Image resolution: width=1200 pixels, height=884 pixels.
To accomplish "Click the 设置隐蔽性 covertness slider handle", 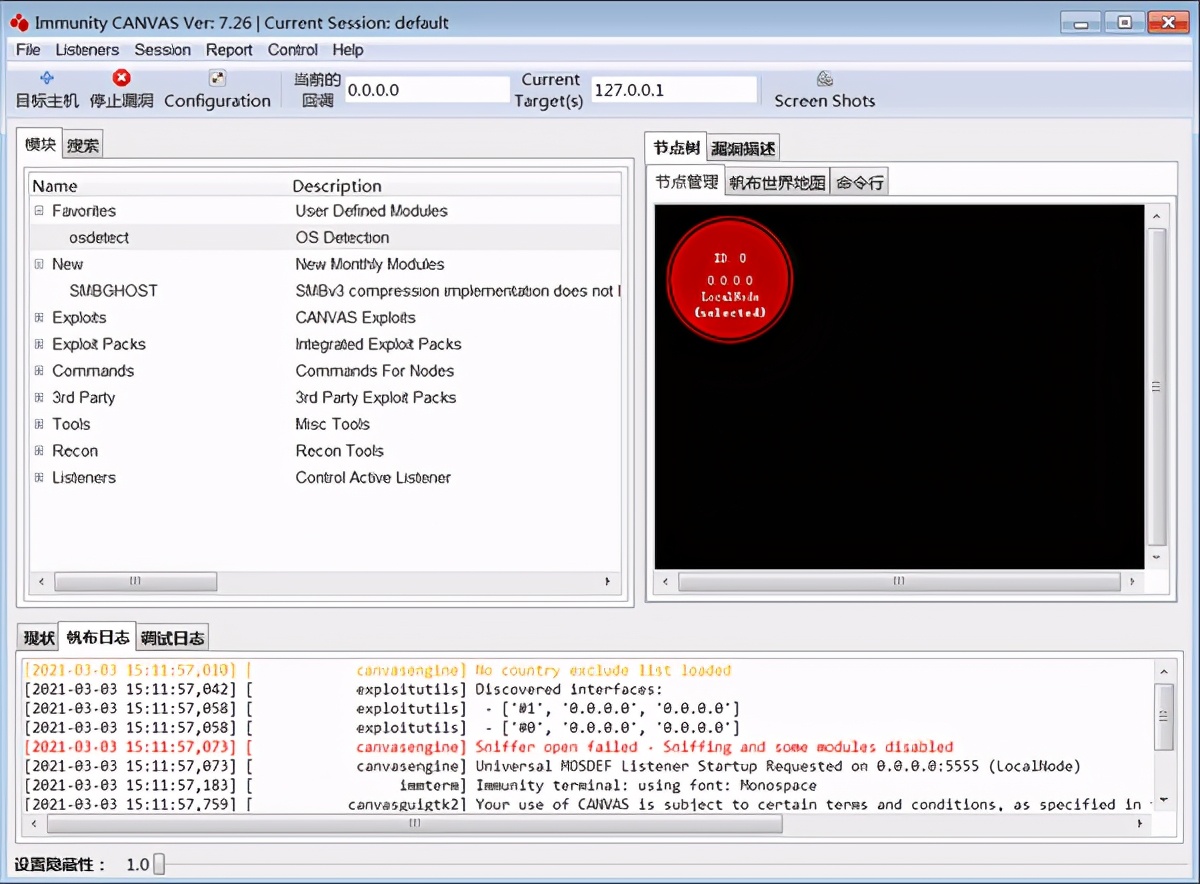I will coord(158,864).
